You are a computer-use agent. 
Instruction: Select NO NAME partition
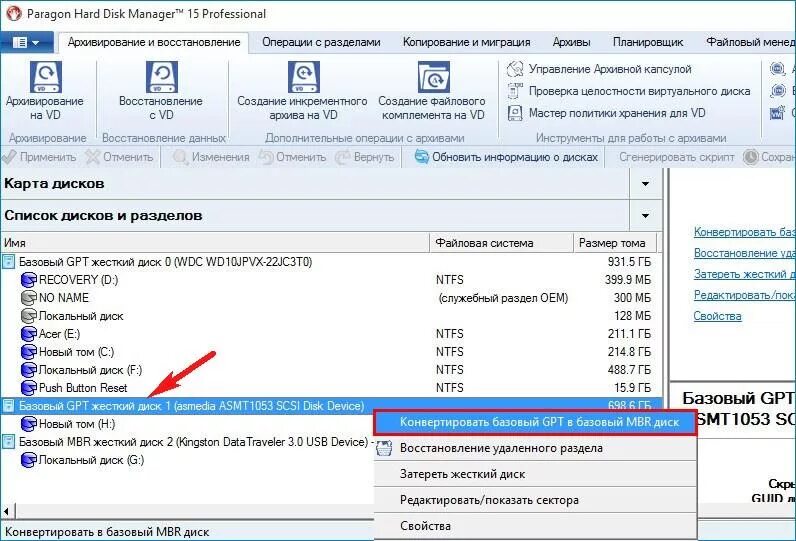pyautogui.click(x=331, y=298)
